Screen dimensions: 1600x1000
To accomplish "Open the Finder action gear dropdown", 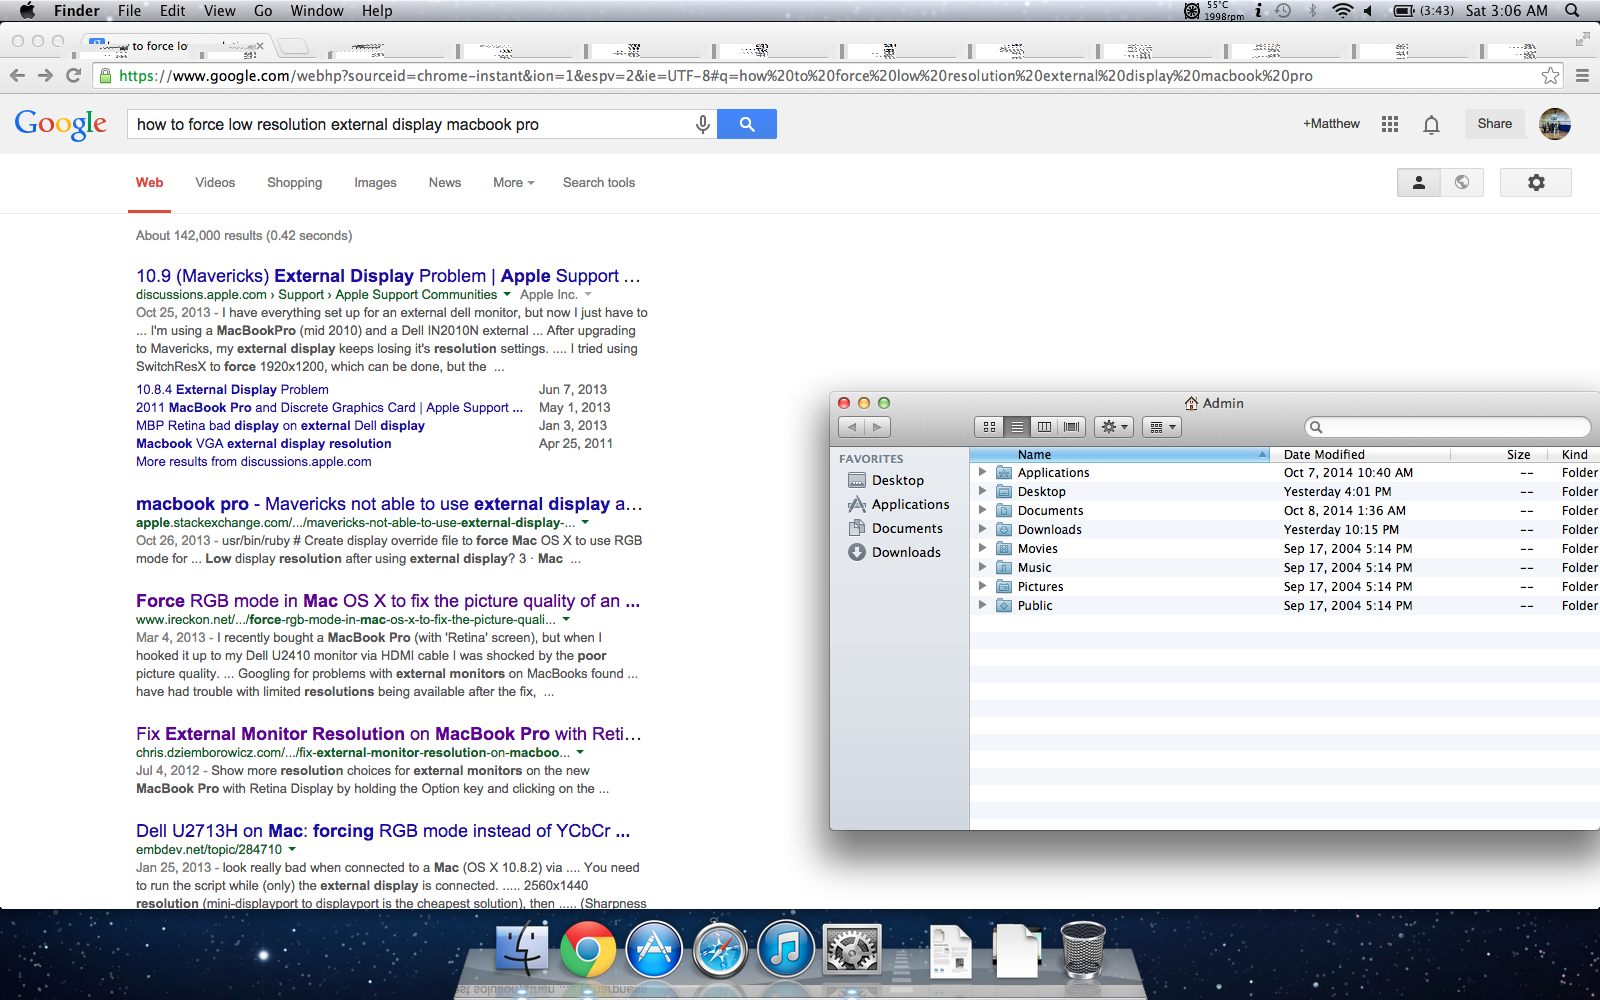I will tap(1114, 427).
